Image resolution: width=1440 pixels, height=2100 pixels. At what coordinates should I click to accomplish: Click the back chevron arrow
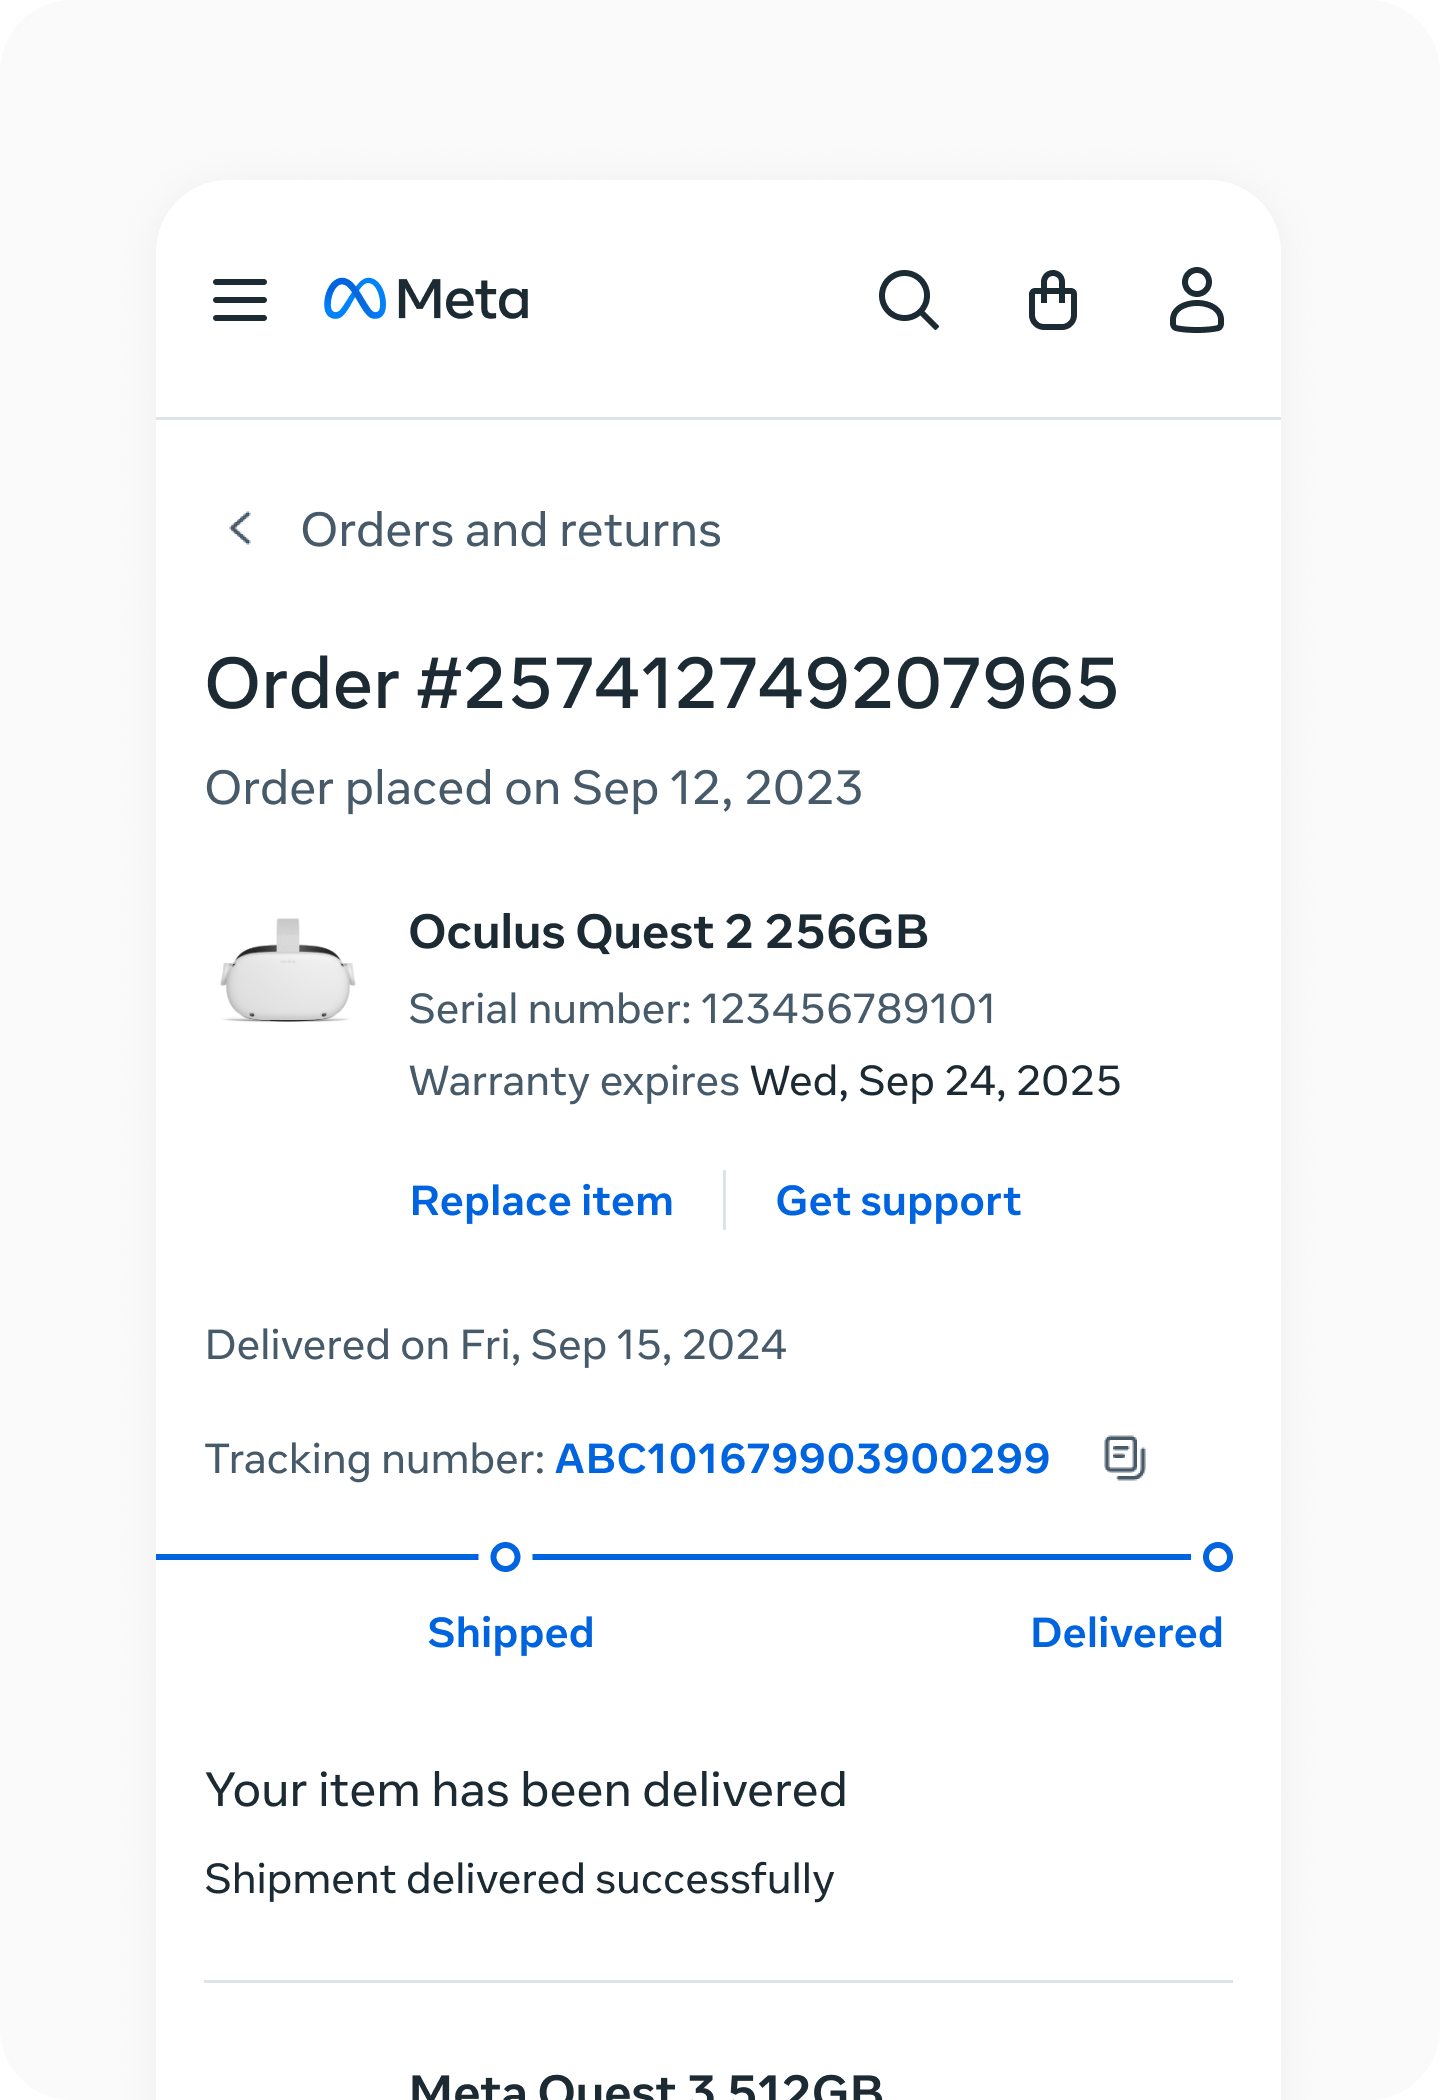pyautogui.click(x=241, y=529)
